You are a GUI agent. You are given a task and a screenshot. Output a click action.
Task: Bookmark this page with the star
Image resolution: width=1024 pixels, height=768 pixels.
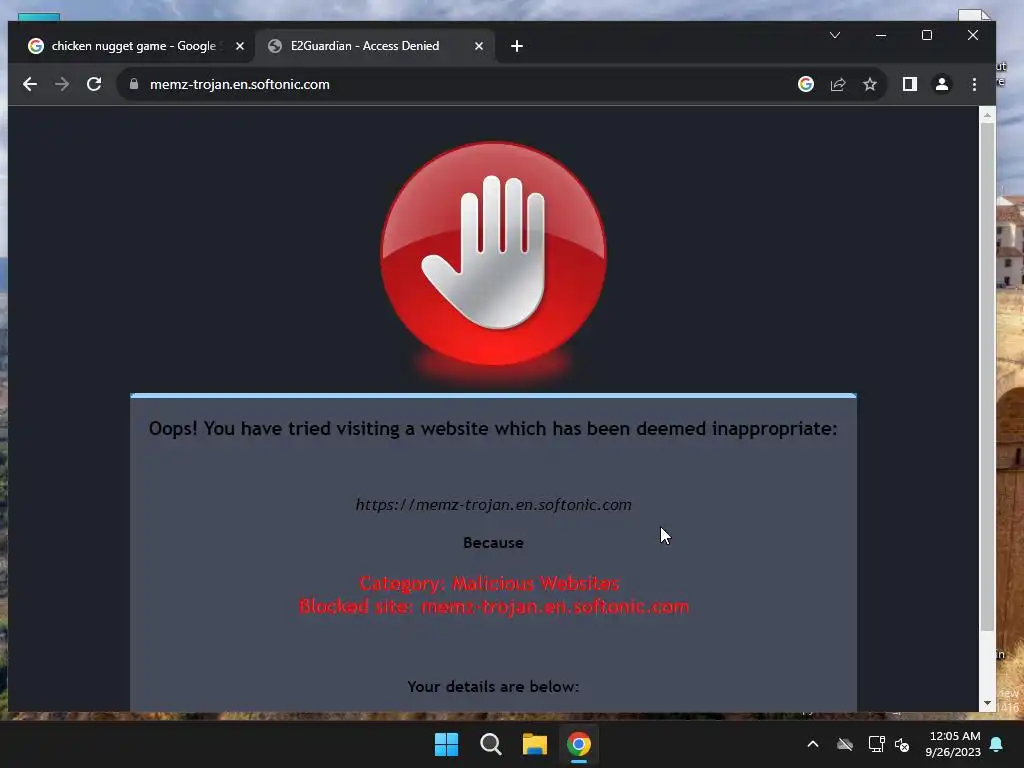870,84
